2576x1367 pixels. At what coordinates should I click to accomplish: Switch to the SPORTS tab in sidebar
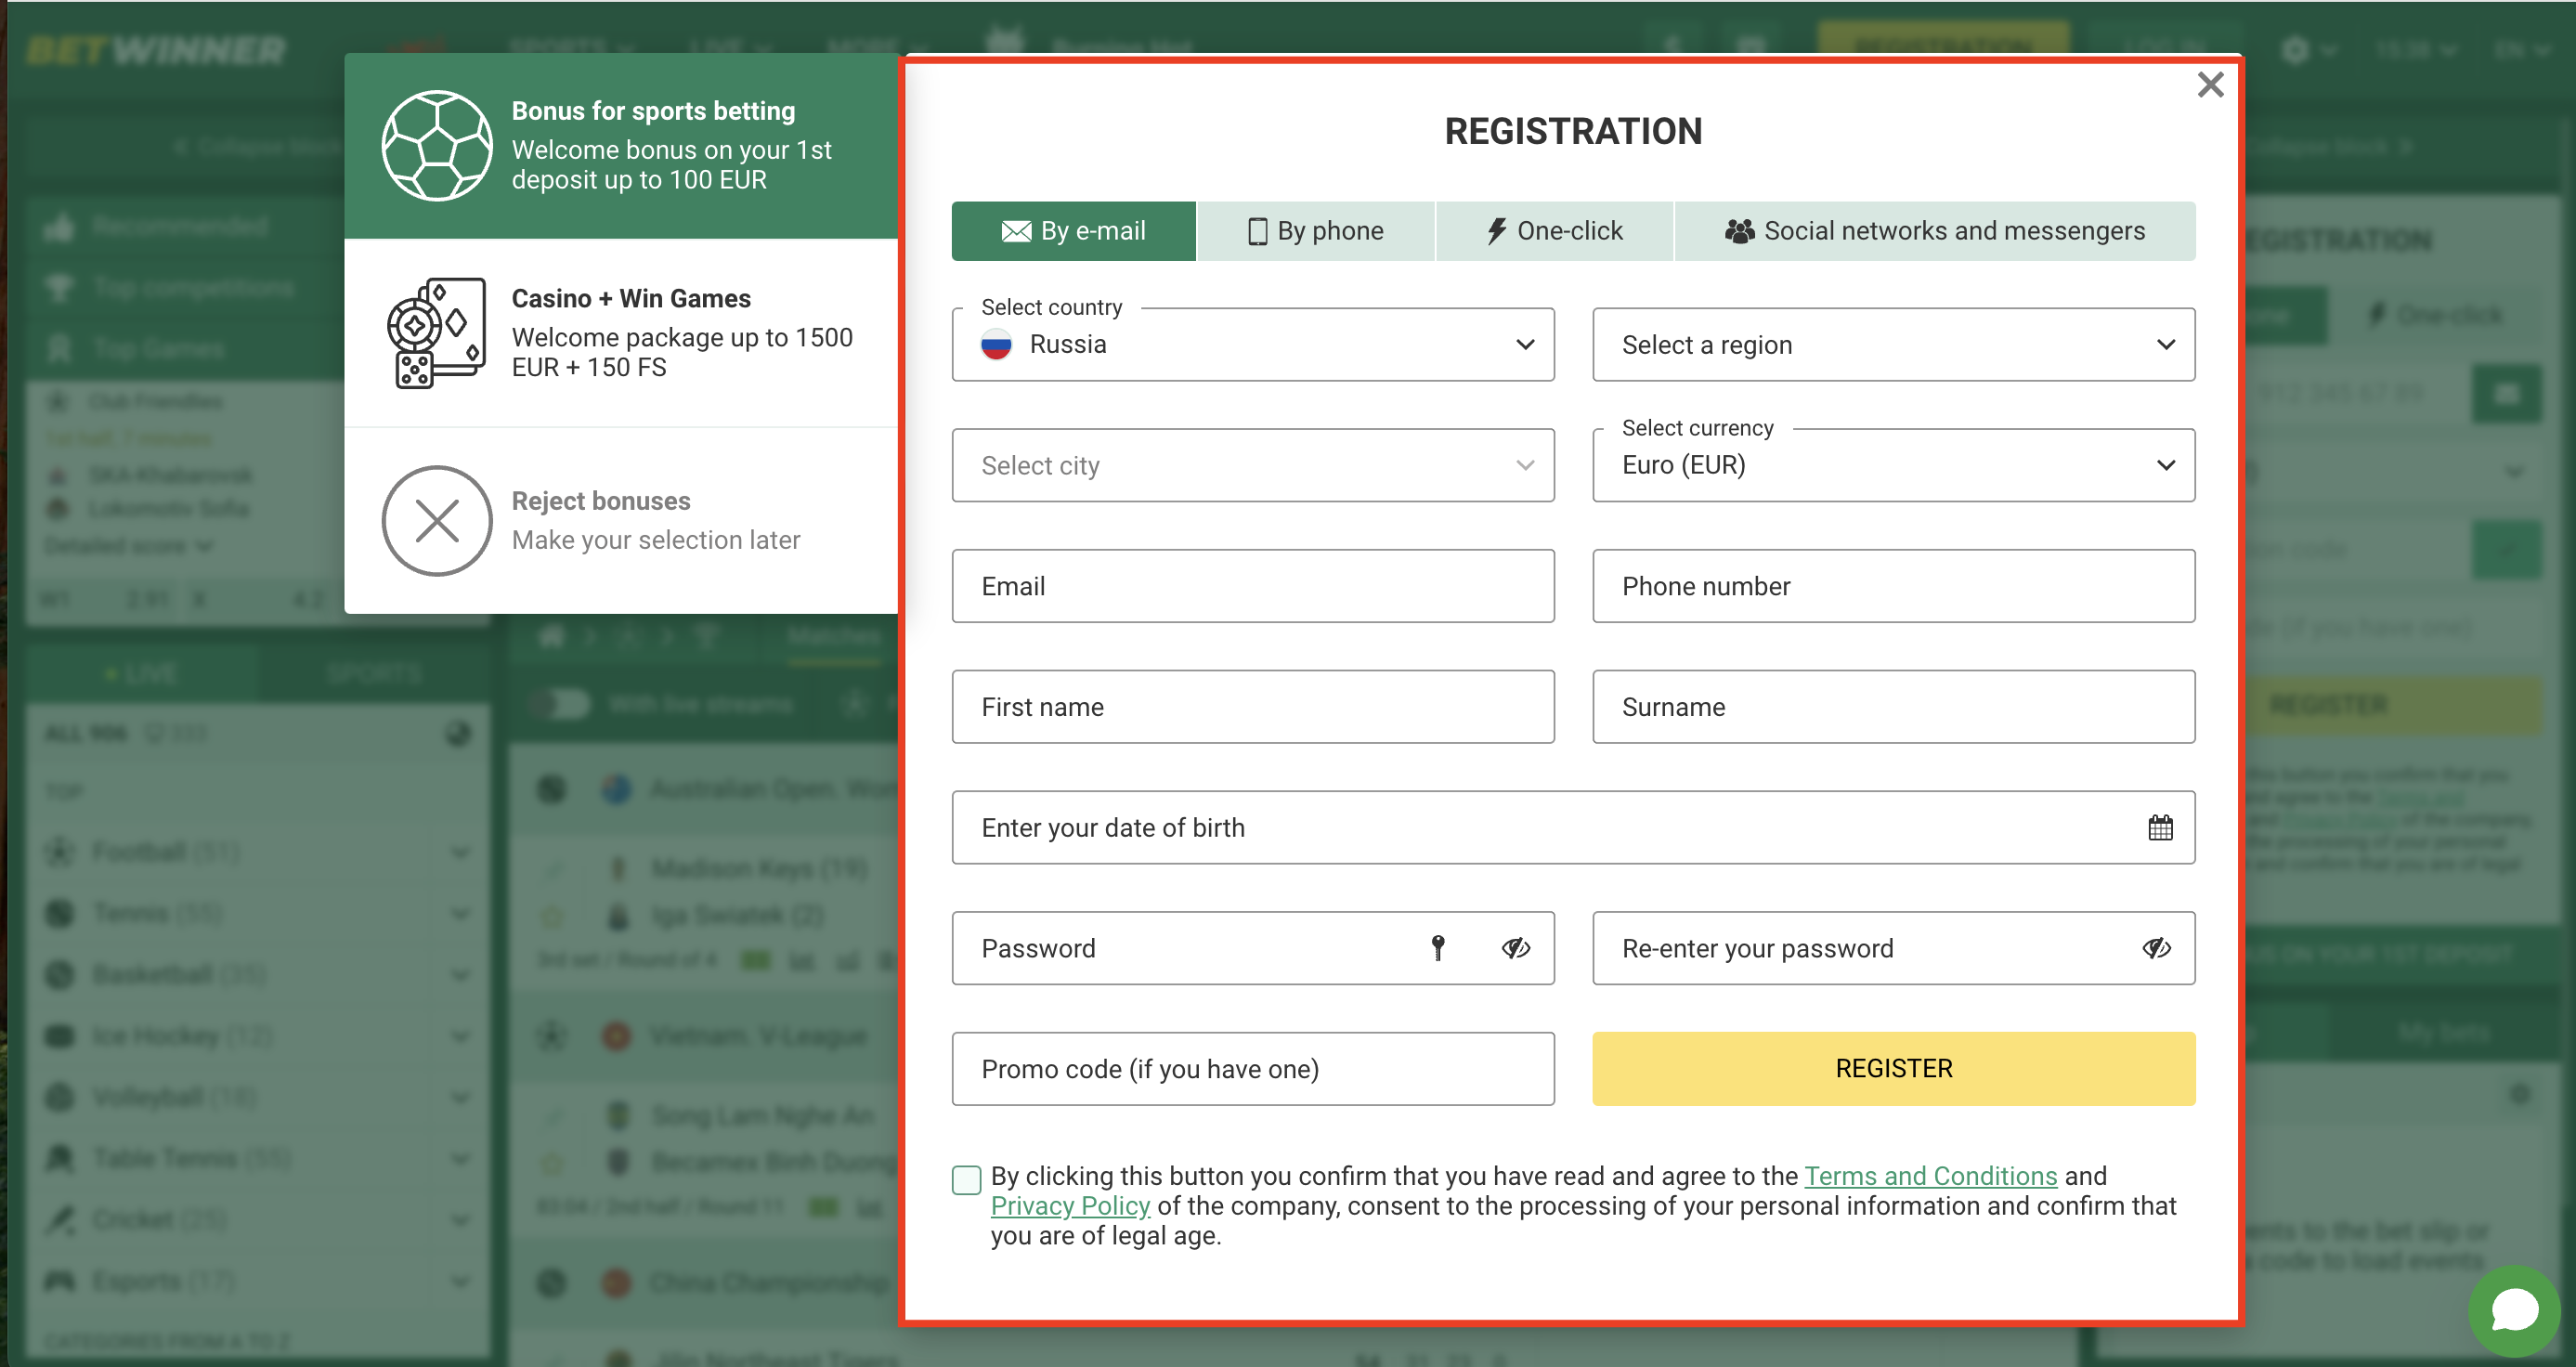(x=374, y=673)
